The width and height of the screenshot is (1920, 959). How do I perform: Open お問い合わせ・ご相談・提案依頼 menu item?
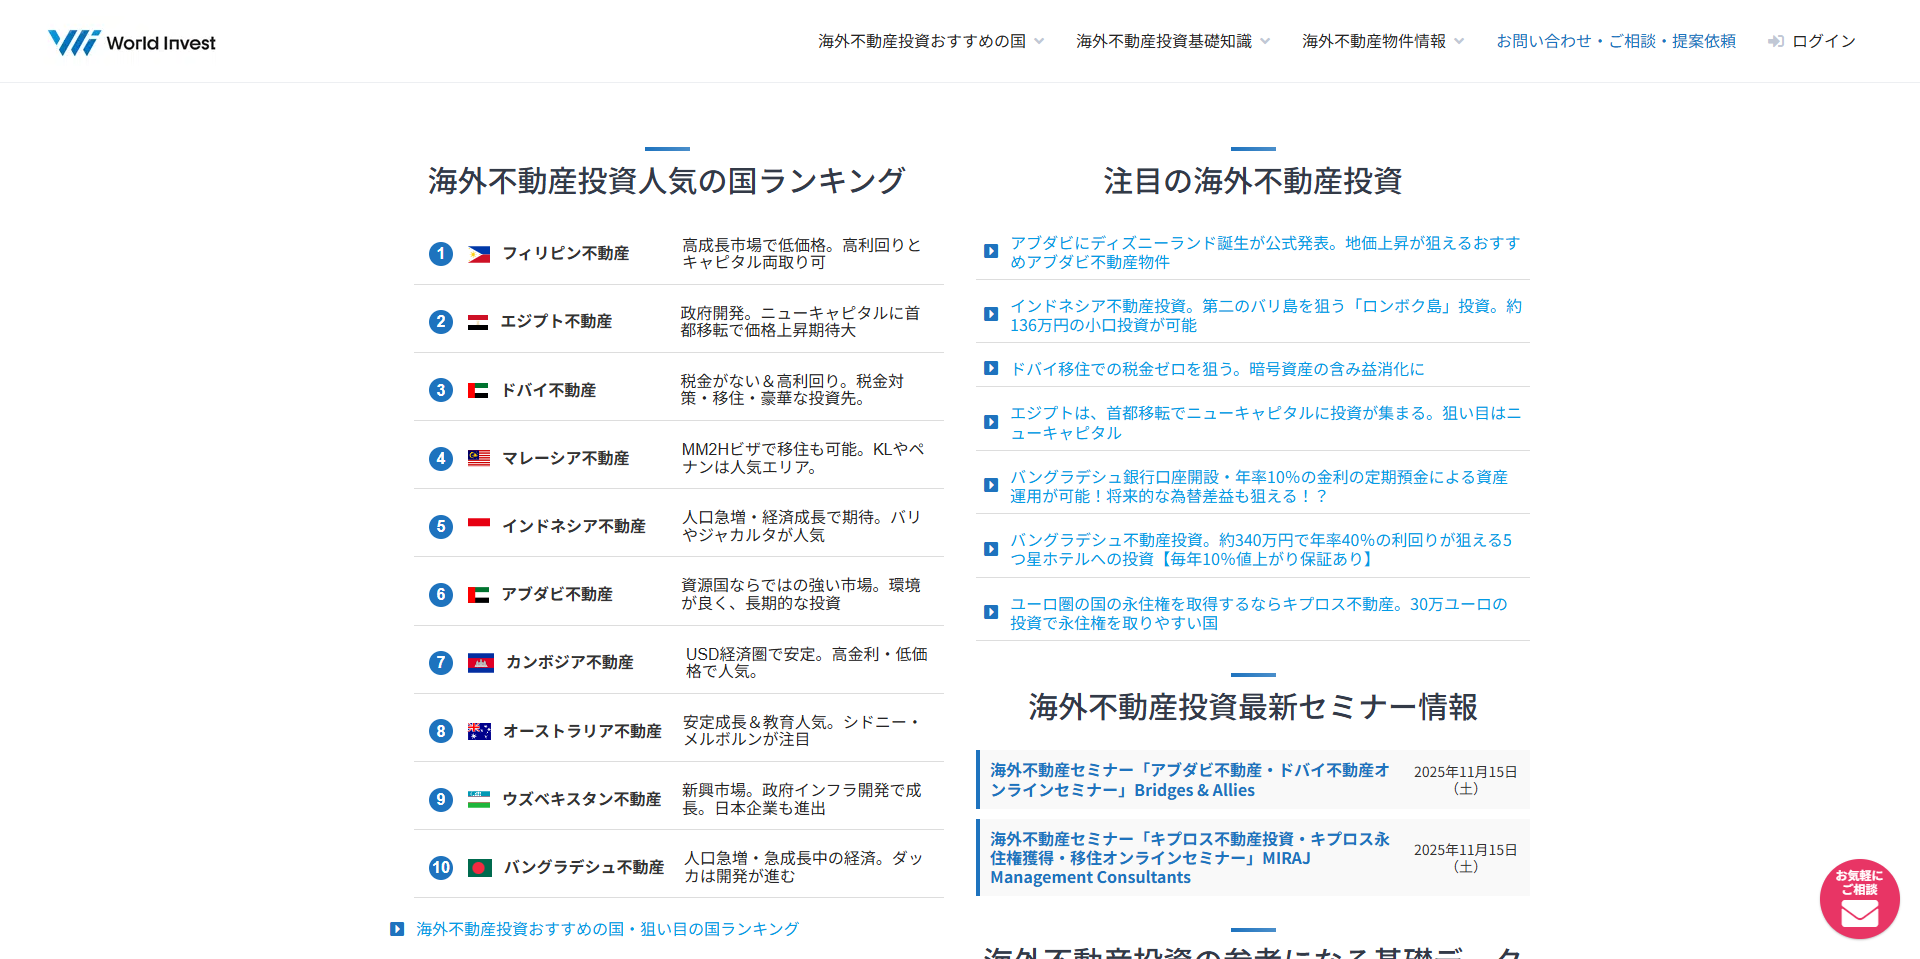(x=1615, y=41)
